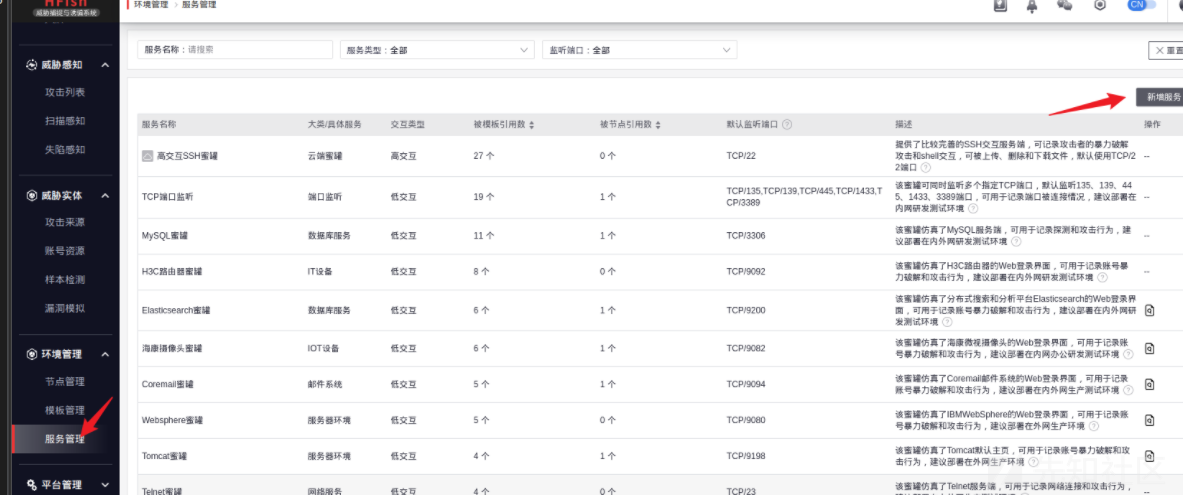Viewport: 1183px width, 495px height.
Task: Expand the 平台管理 menu chevron
Action: [x=105, y=485]
